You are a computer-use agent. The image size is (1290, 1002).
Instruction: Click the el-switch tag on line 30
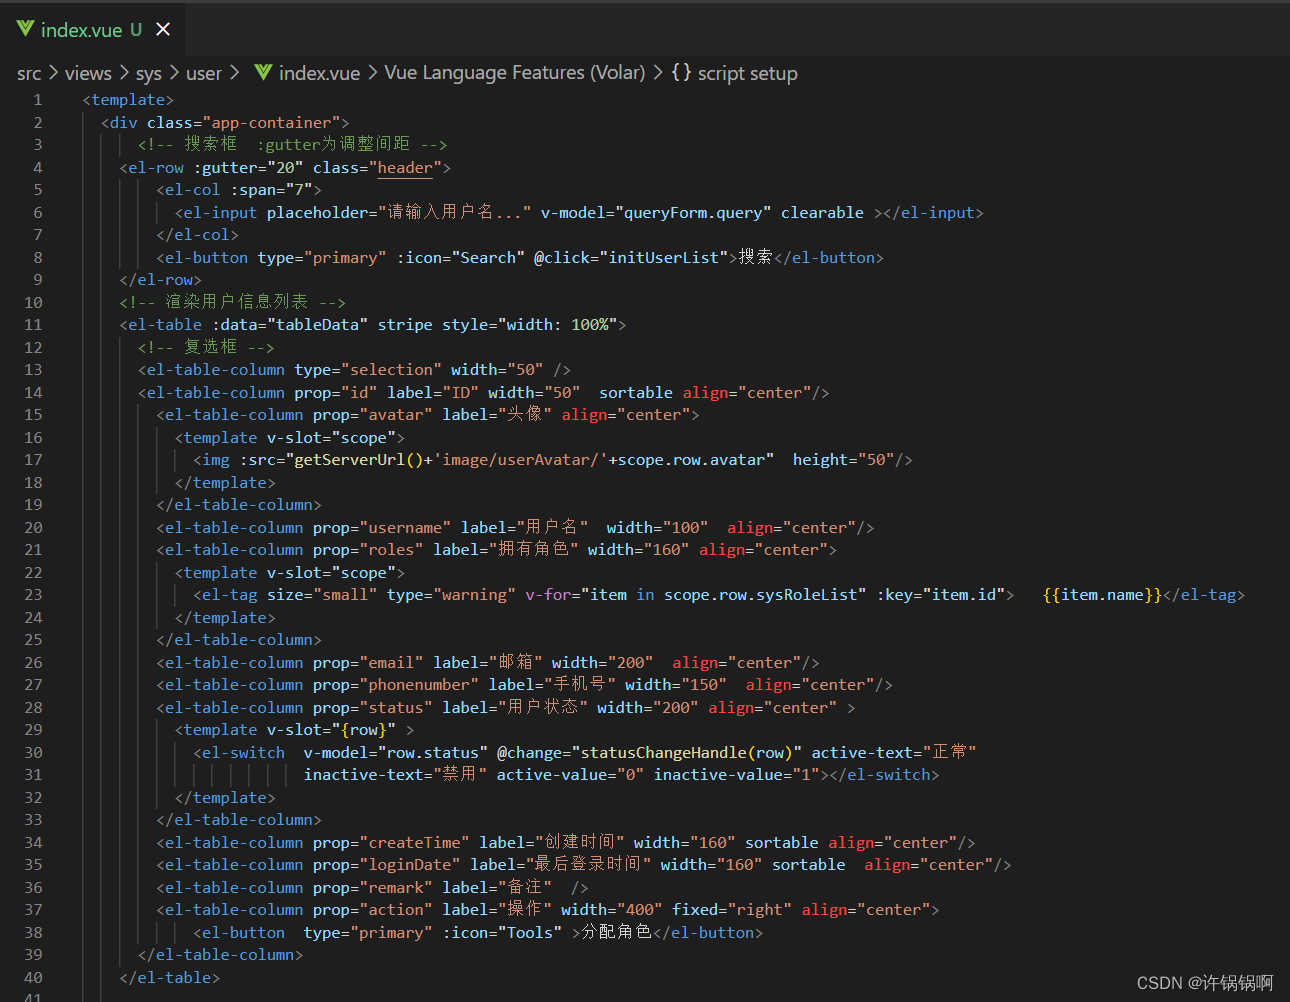click(239, 753)
